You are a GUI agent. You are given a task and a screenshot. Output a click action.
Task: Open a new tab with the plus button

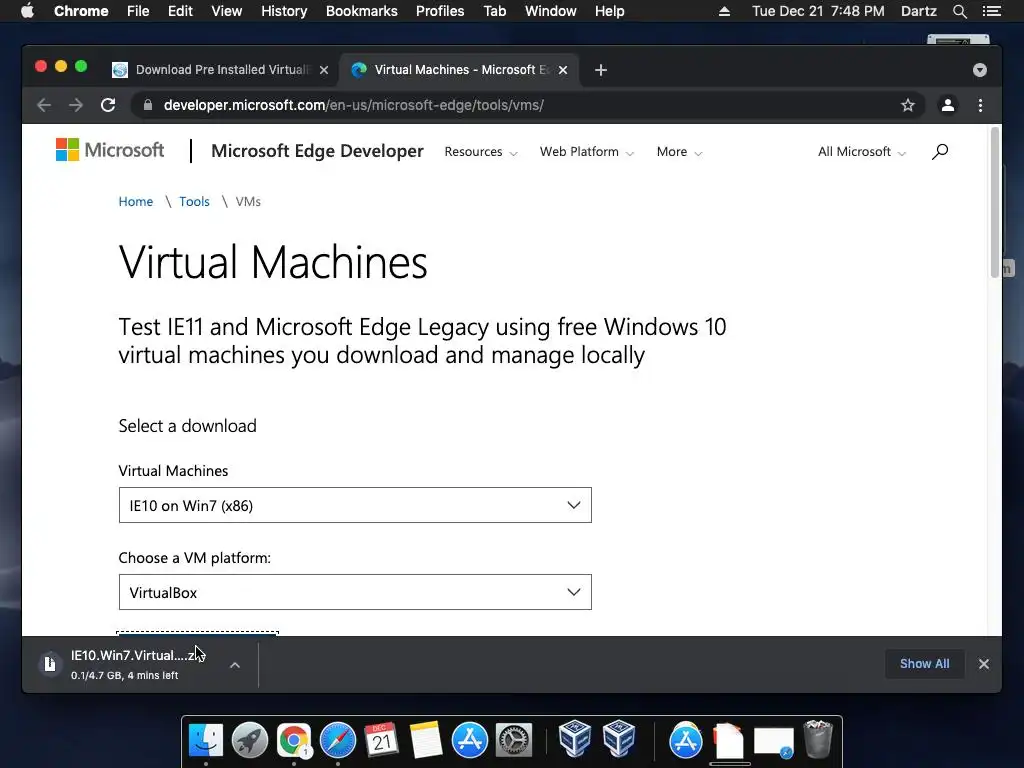point(601,70)
